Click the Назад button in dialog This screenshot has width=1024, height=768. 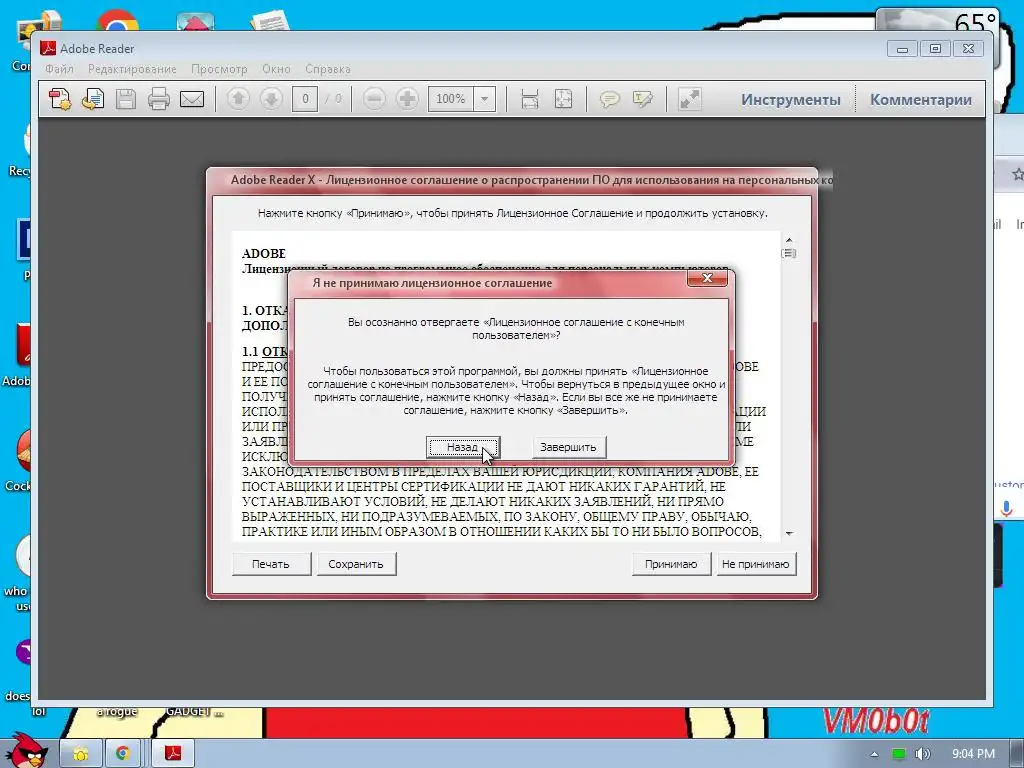pos(463,447)
